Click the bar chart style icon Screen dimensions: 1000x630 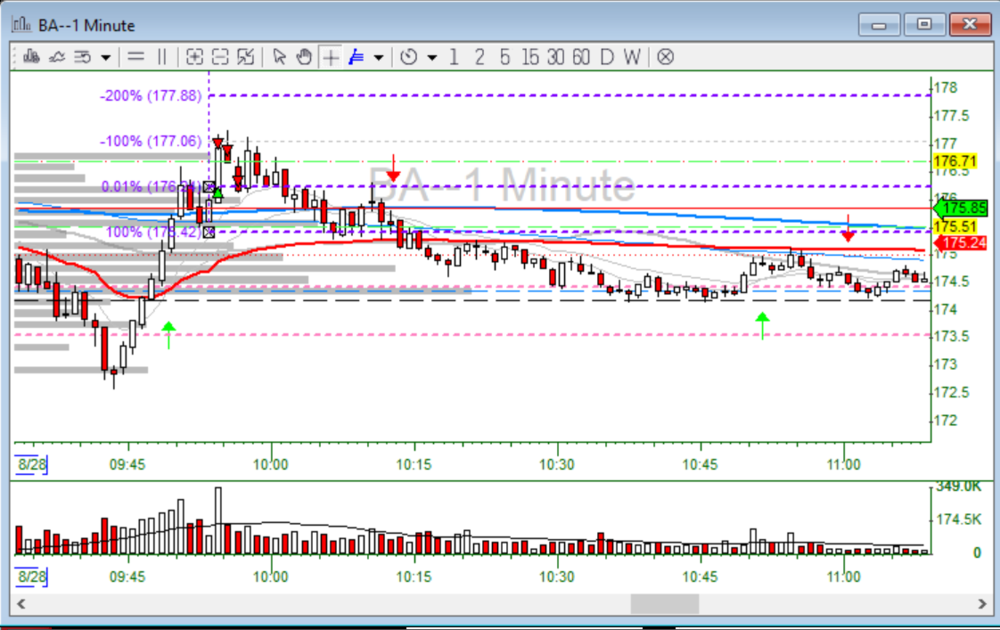pos(32,57)
